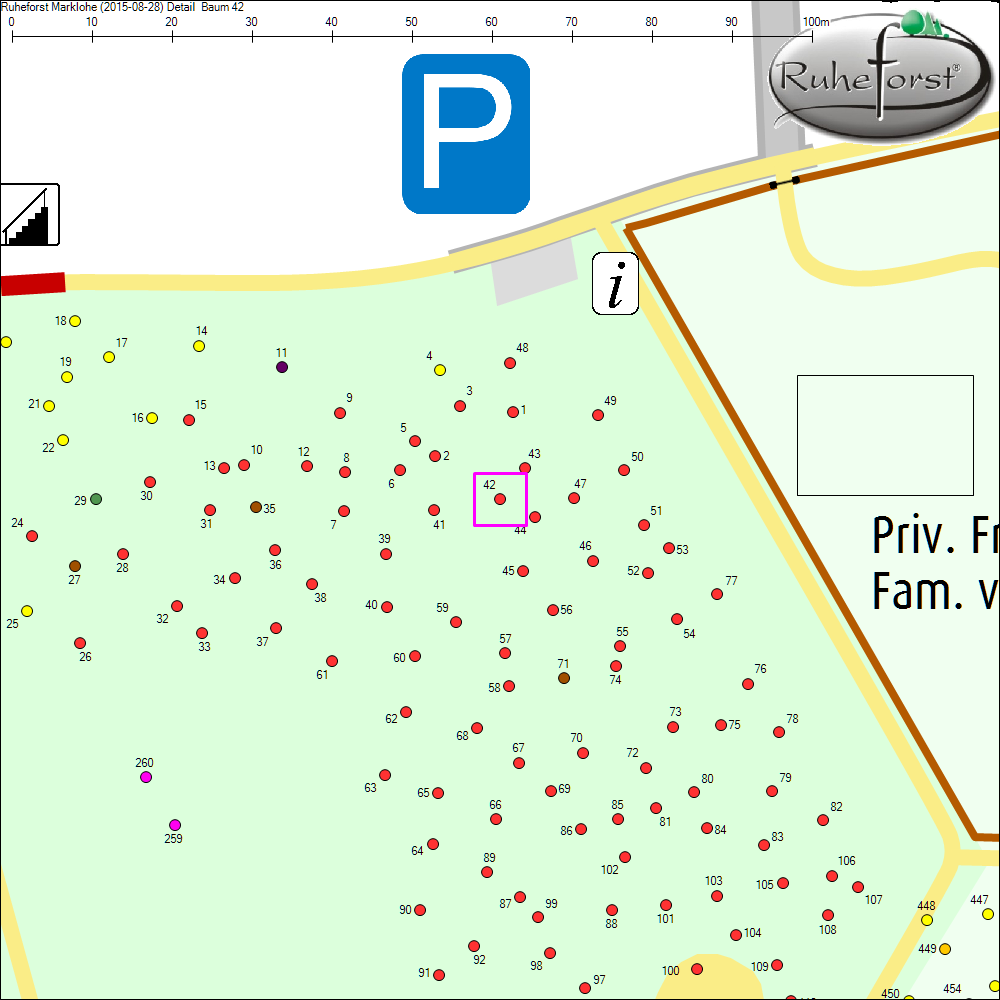Select red tree marker 97

click(585, 988)
